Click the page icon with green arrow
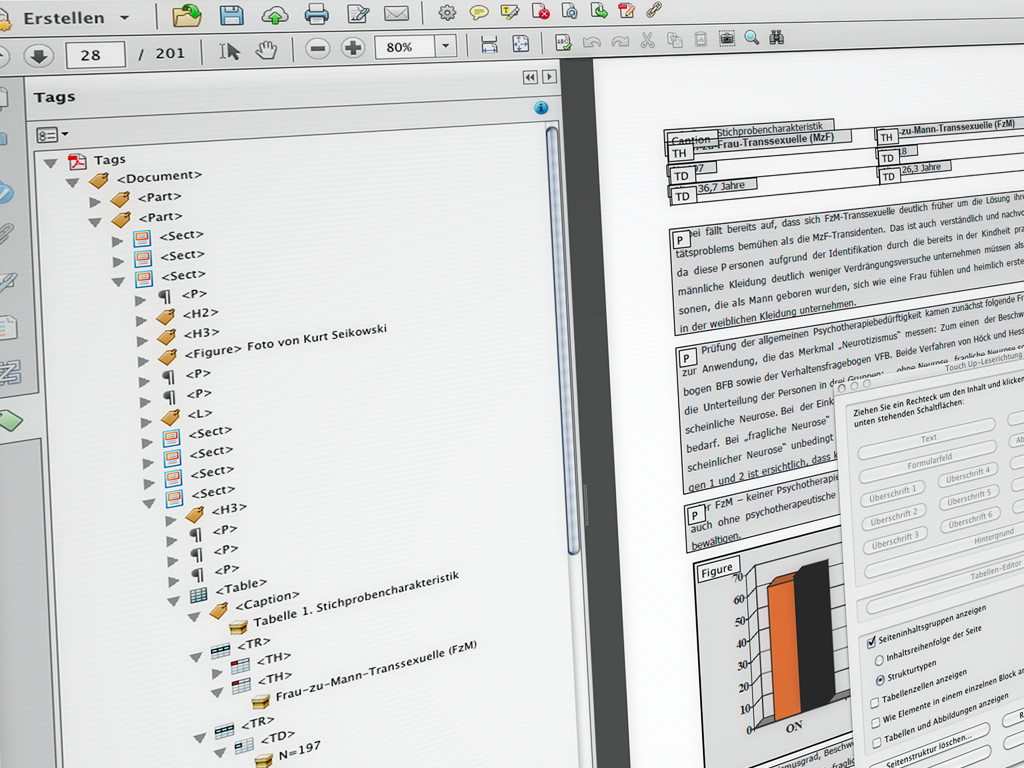The image size is (1024, 768). [x=599, y=10]
